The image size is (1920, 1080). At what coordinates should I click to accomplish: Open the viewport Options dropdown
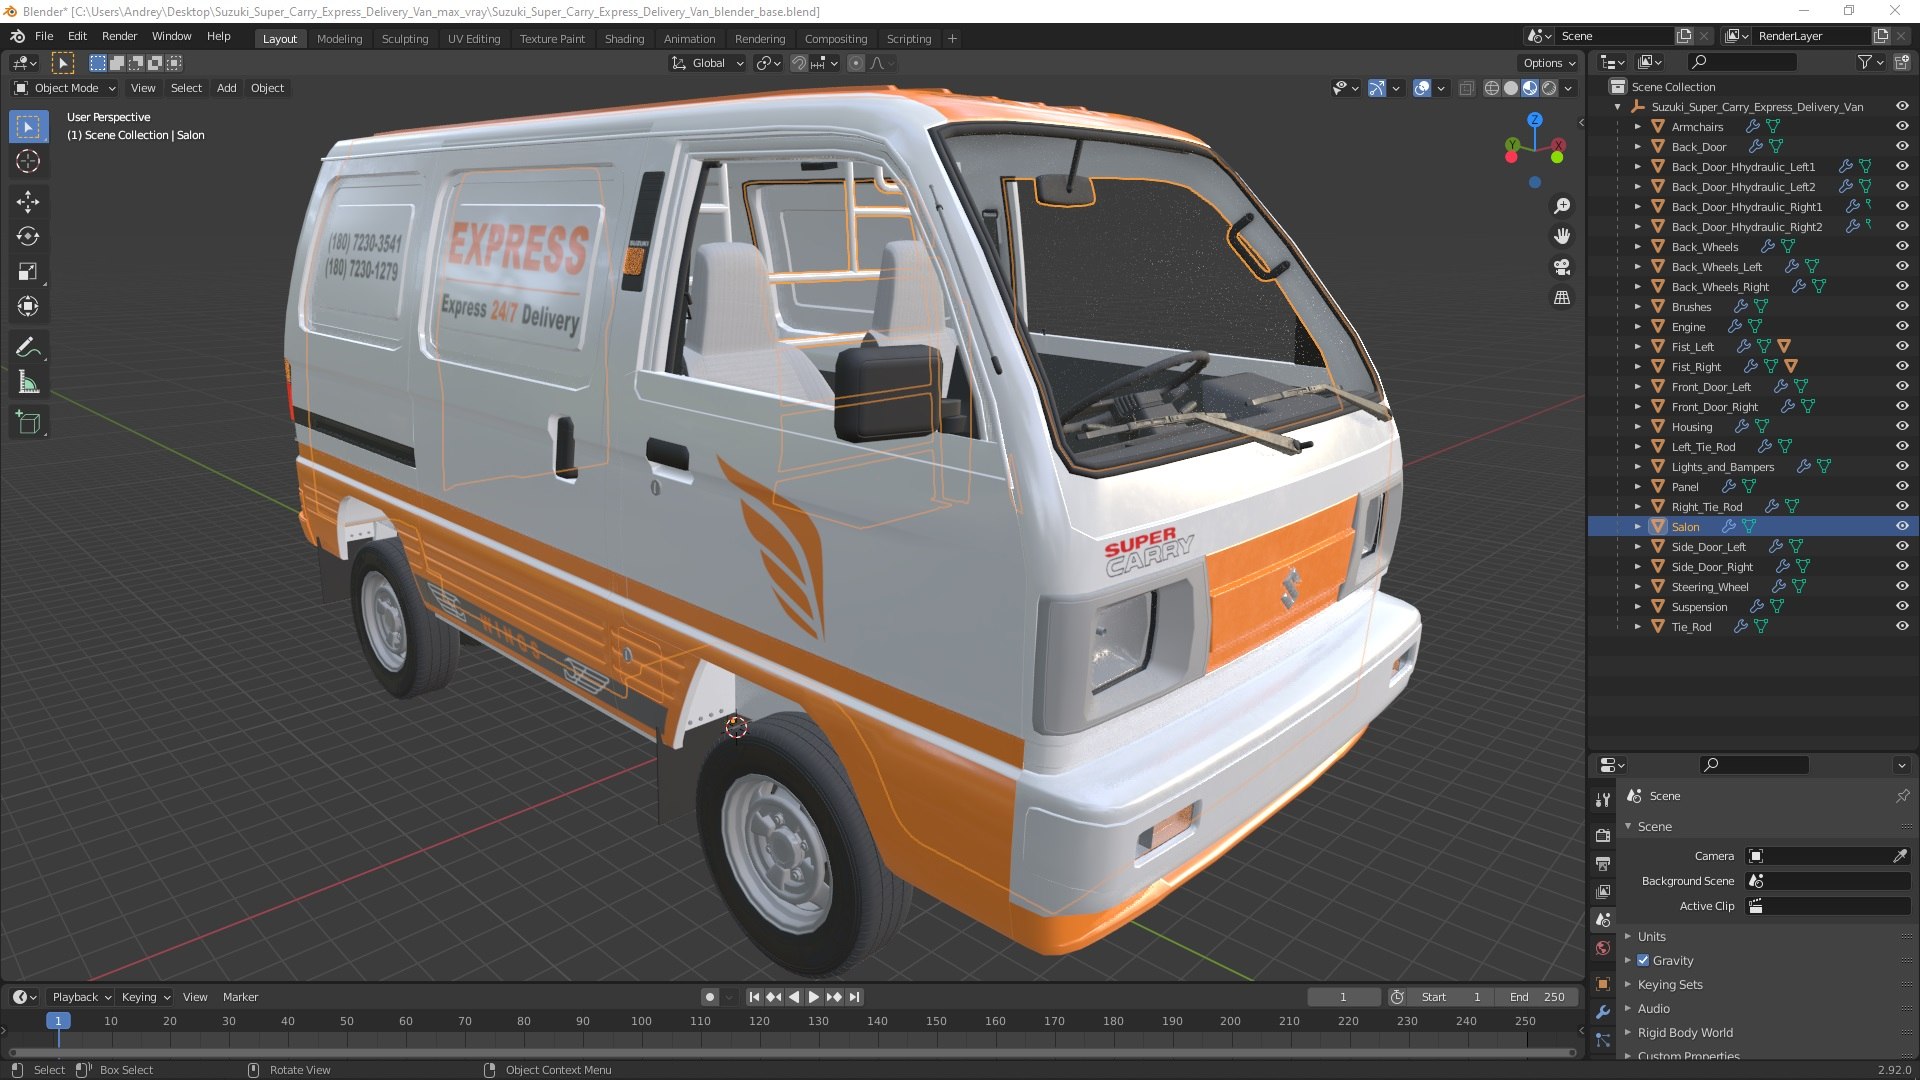pos(1548,63)
